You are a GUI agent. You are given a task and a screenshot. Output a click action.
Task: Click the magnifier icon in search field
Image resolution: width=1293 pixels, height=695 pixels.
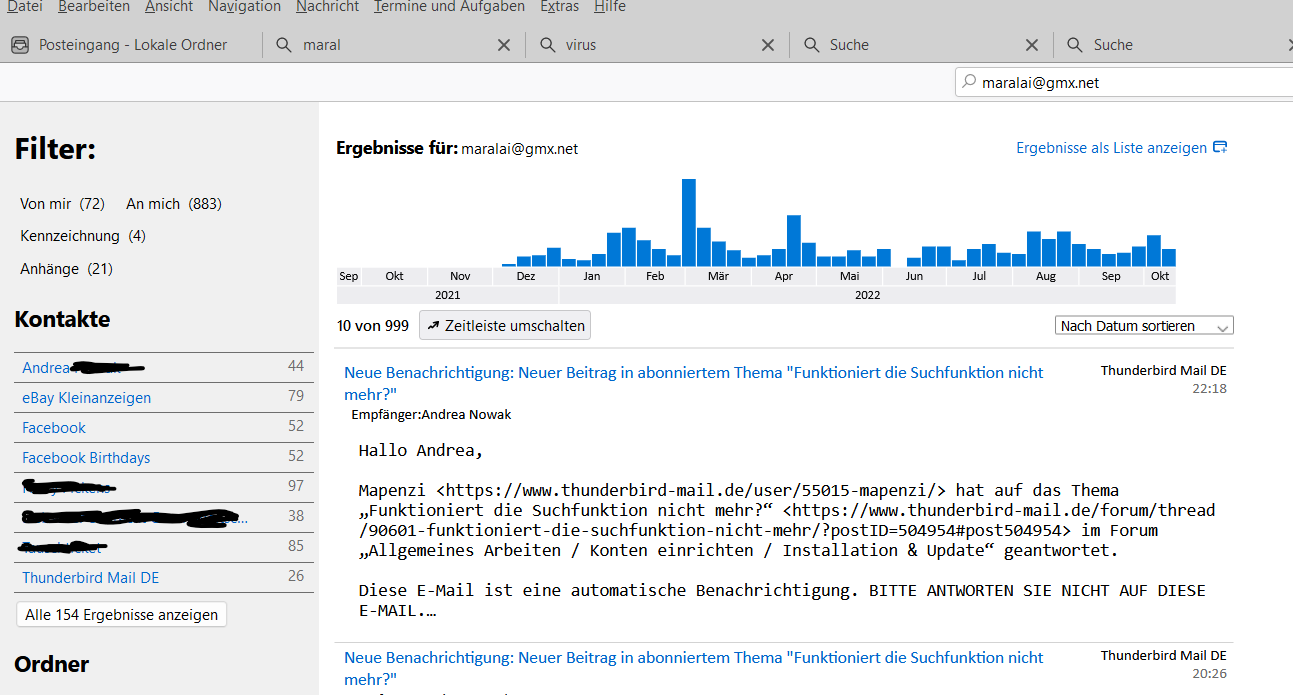tap(968, 82)
